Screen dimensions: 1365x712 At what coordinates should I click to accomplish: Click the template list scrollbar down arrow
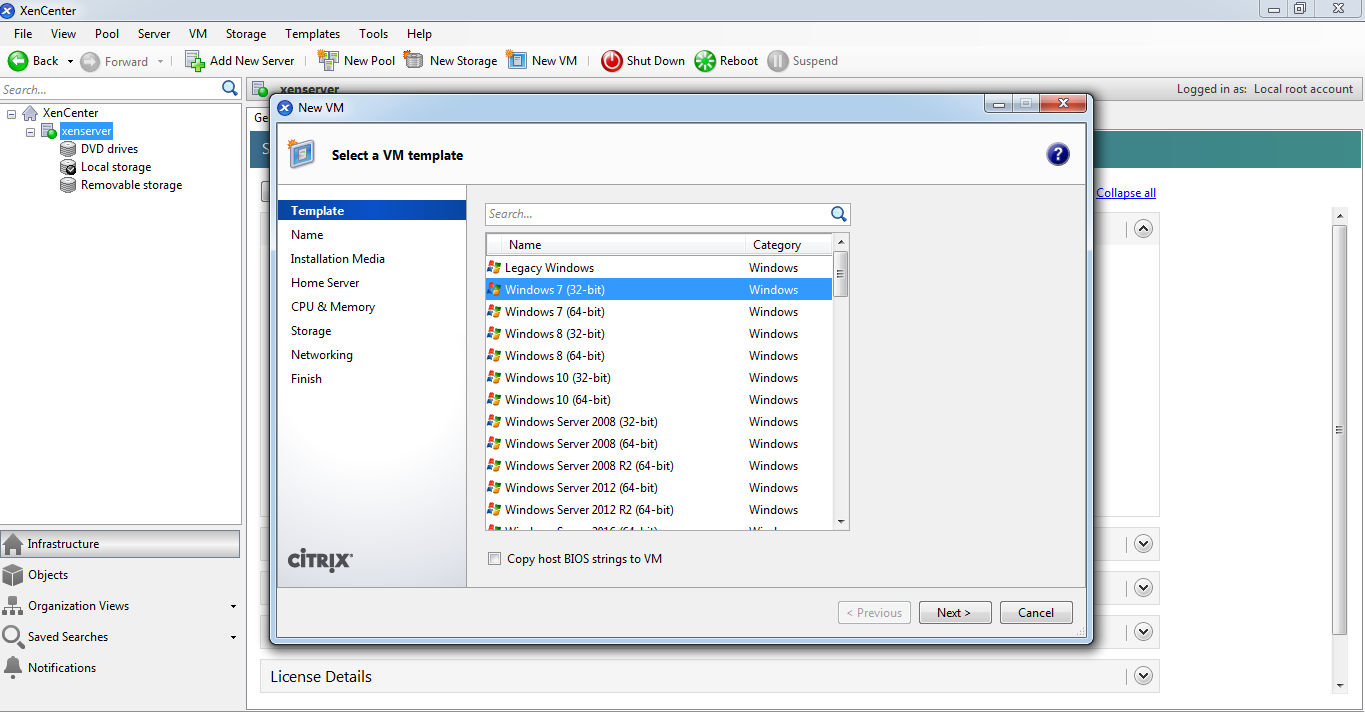(x=841, y=521)
